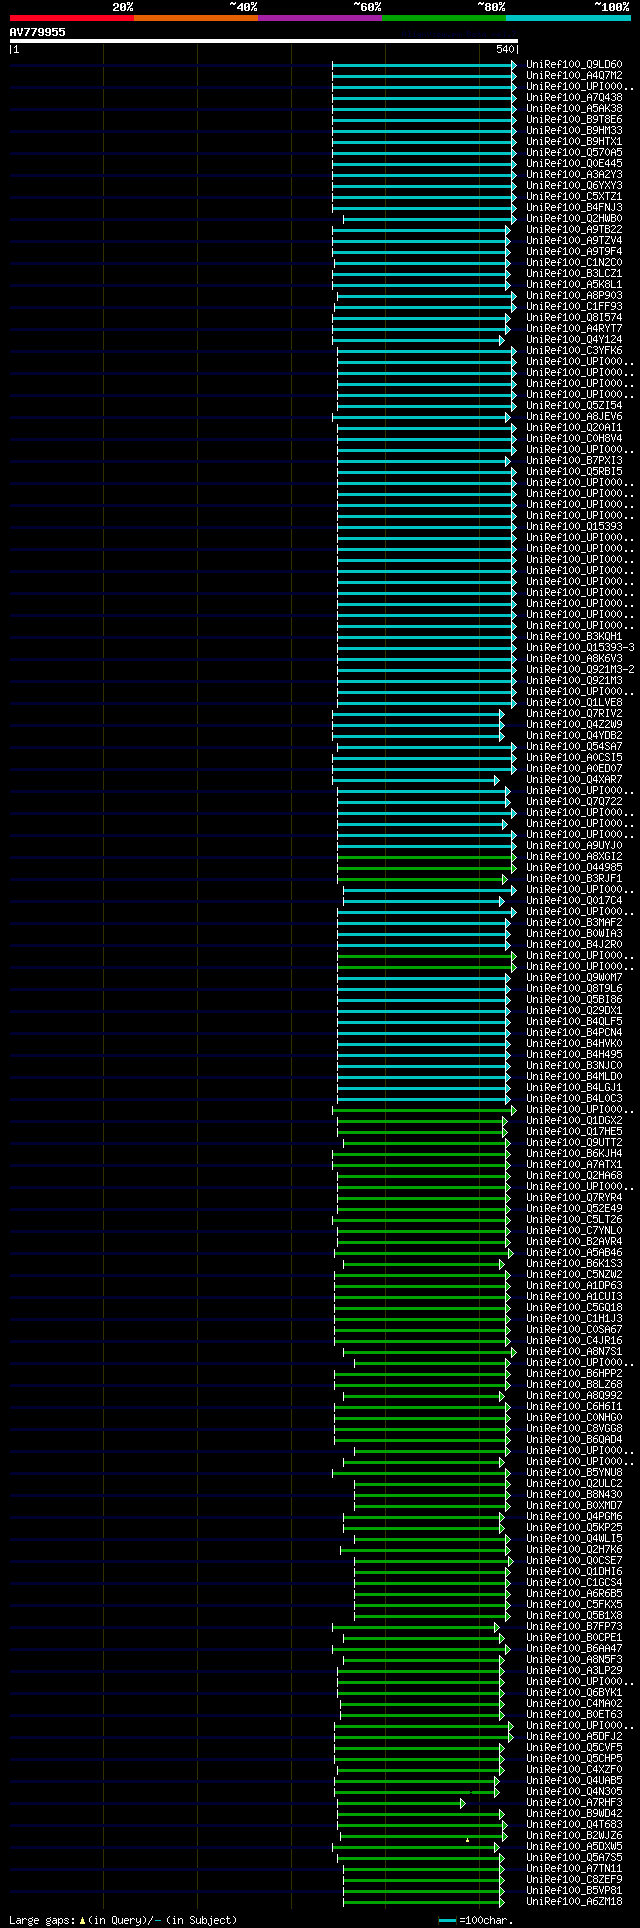The width and height of the screenshot is (640, 1928).
Task: Click label UniRef100_Q7RYR4
Action: [x=574, y=1198]
